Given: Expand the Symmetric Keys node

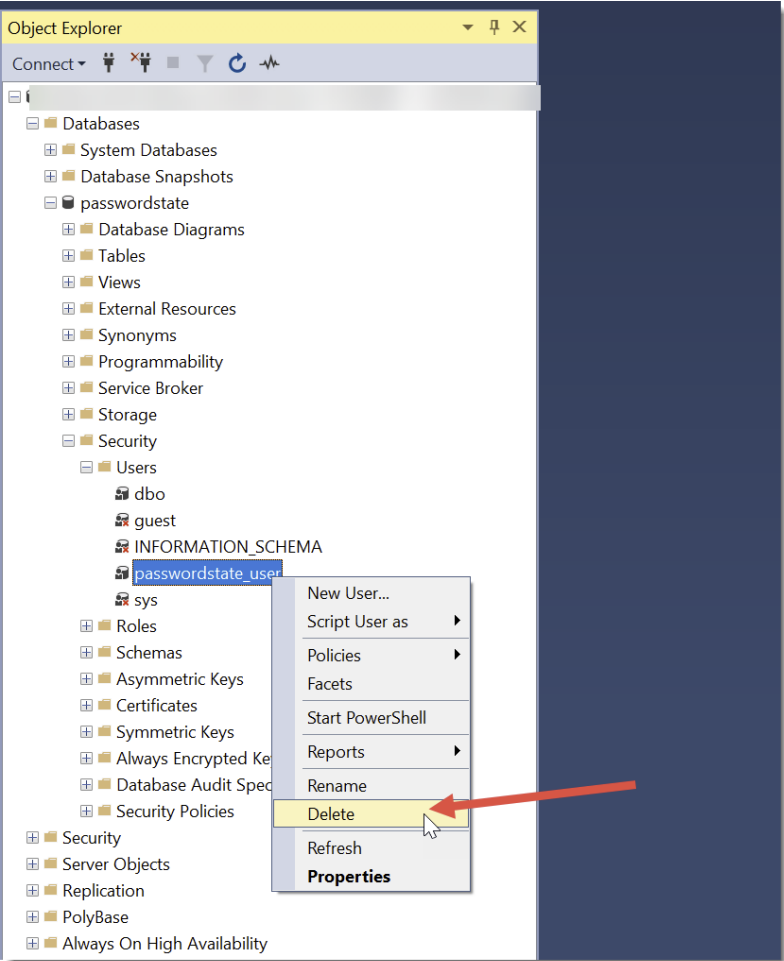Looking at the screenshot, I should pyautogui.click(x=86, y=732).
